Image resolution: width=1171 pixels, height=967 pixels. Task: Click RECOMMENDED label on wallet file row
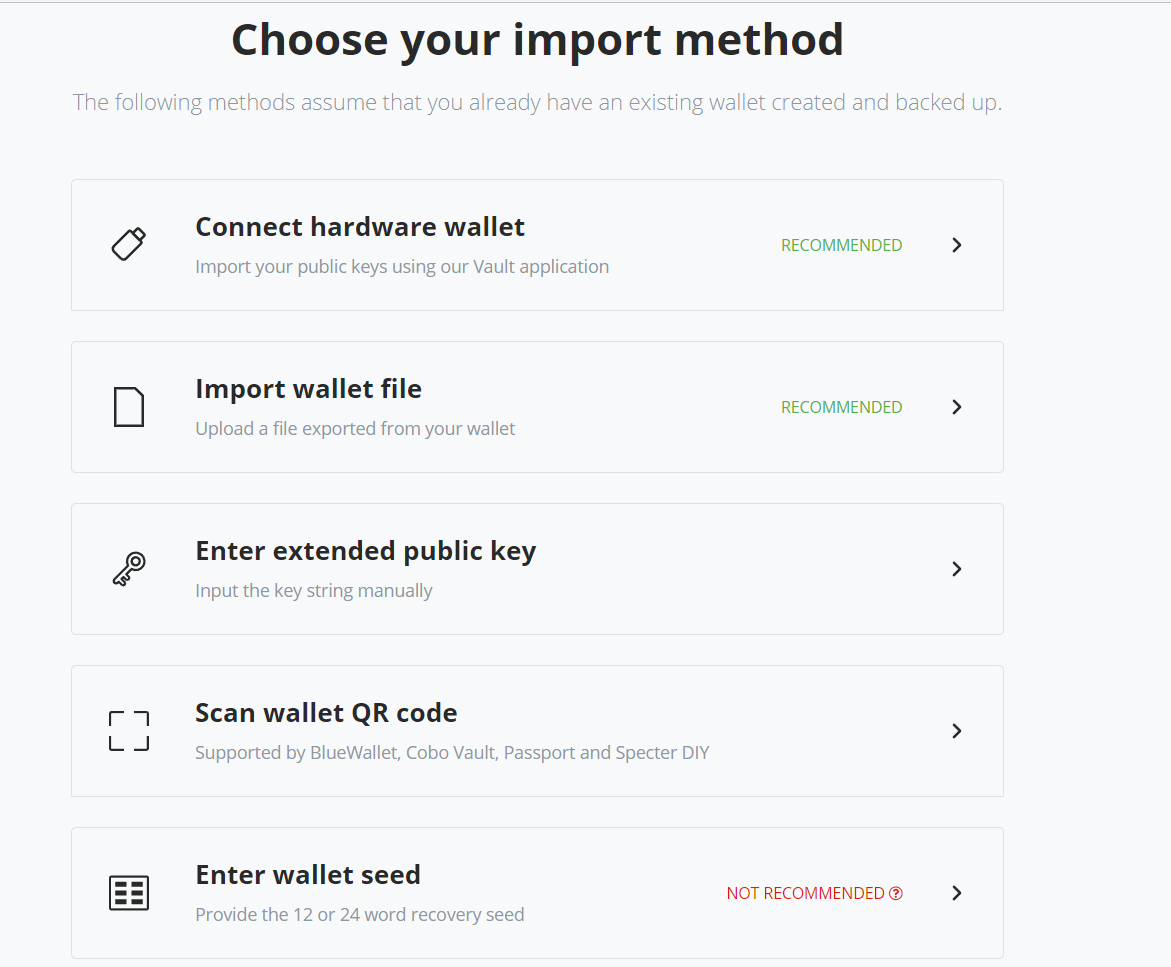(x=841, y=407)
